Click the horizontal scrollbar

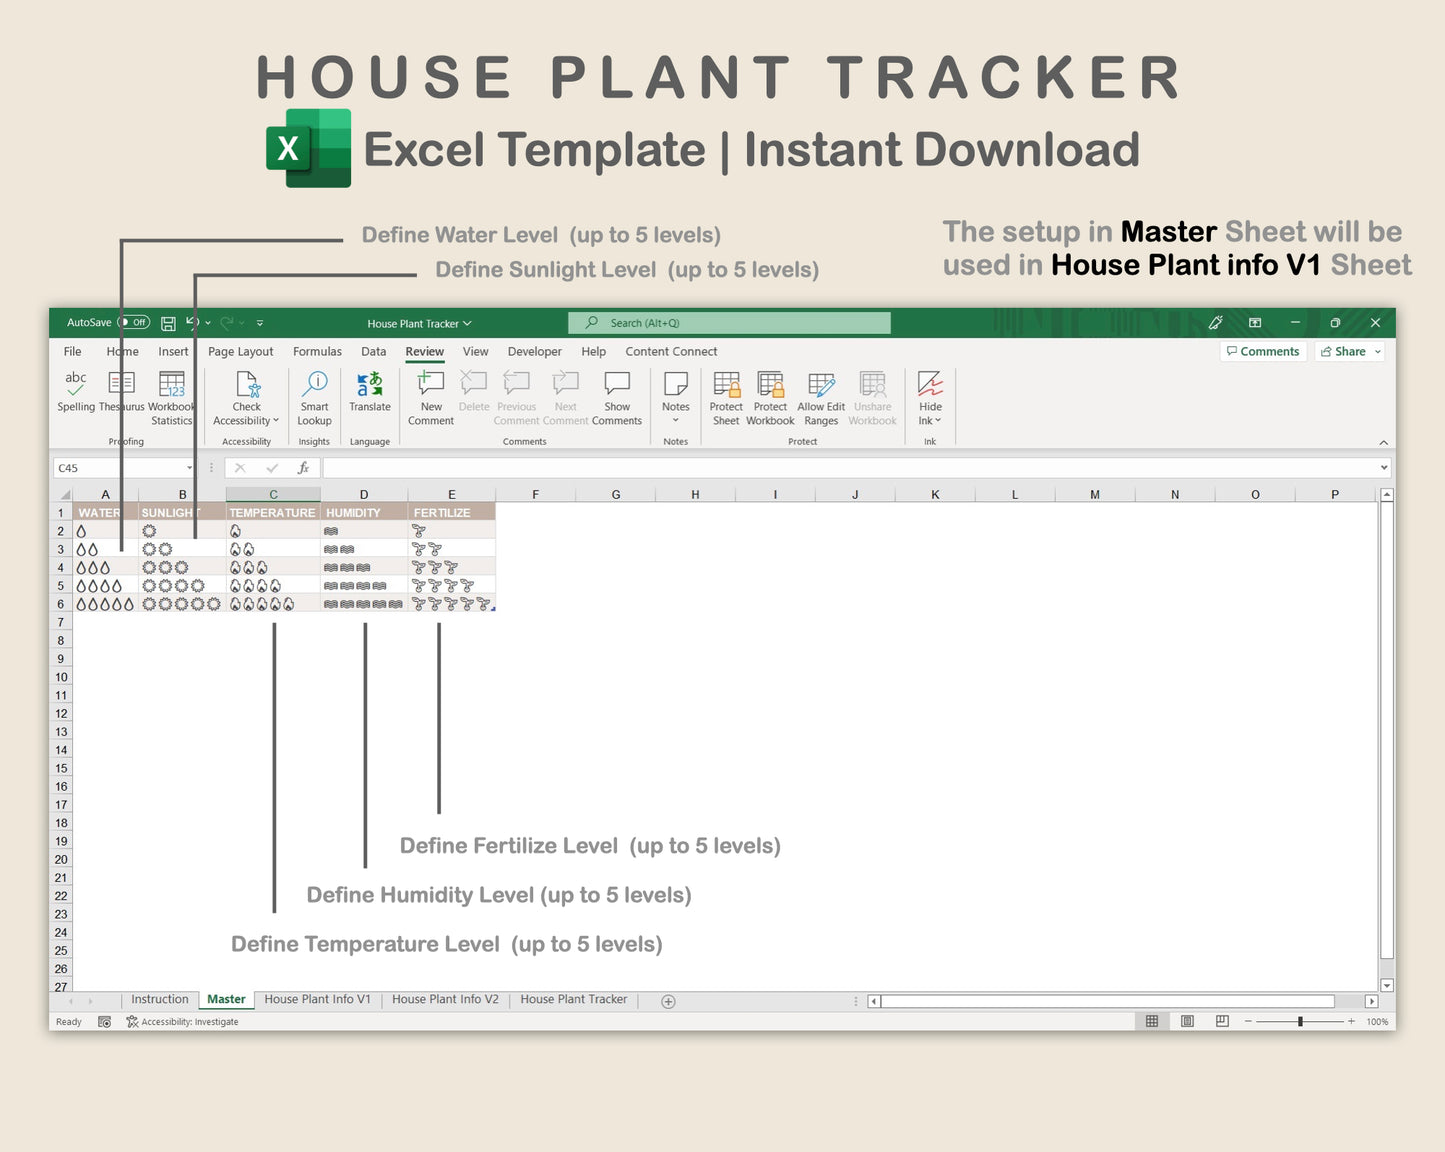tap(1108, 1001)
